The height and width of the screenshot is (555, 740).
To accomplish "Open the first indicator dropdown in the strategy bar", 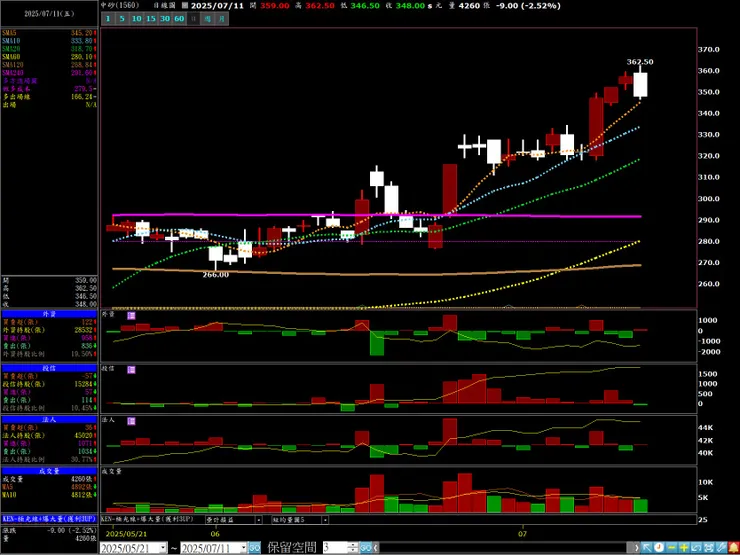I will 259,520.
